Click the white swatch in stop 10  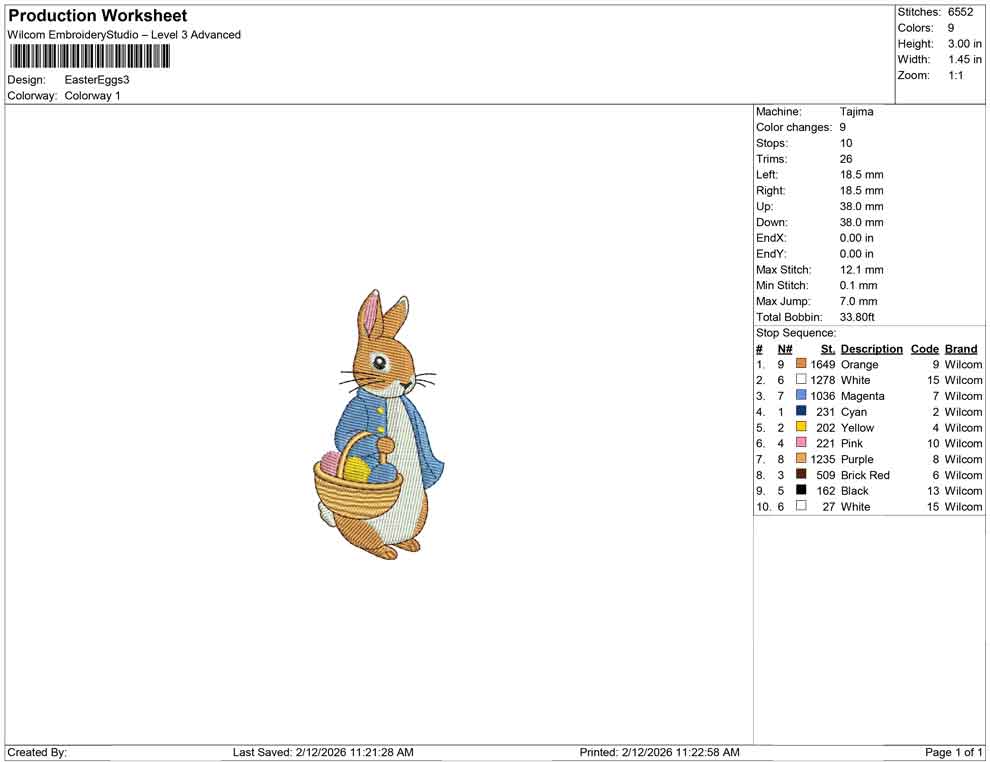tap(801, 506)
